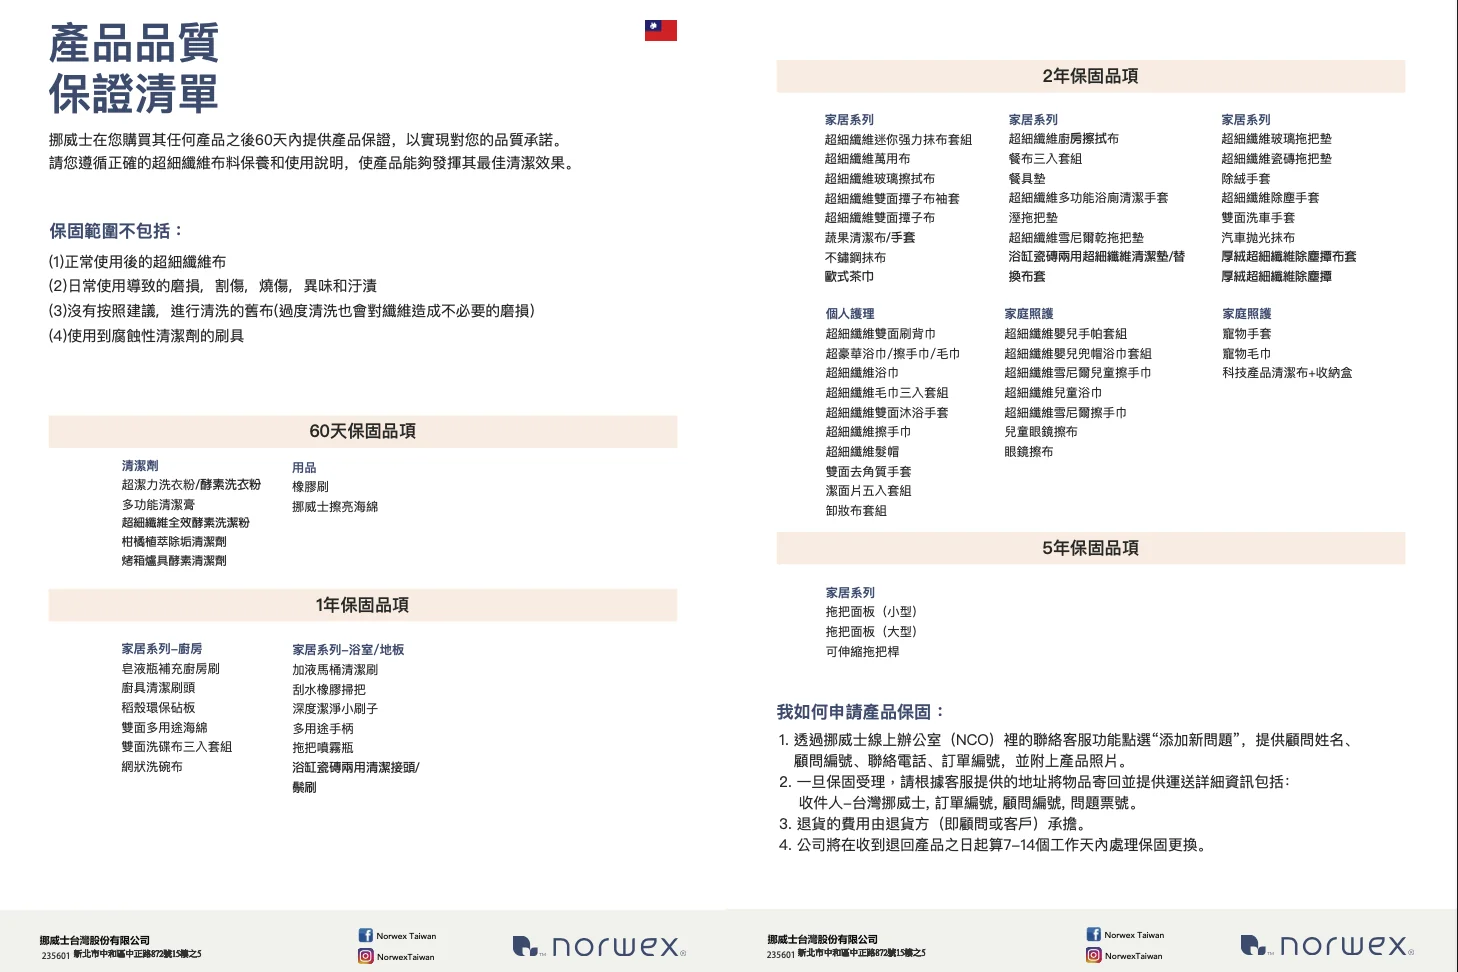The image size is (1458, 972).
Task: Select the 1年保固品項 section header
Action: click(362, 605)
